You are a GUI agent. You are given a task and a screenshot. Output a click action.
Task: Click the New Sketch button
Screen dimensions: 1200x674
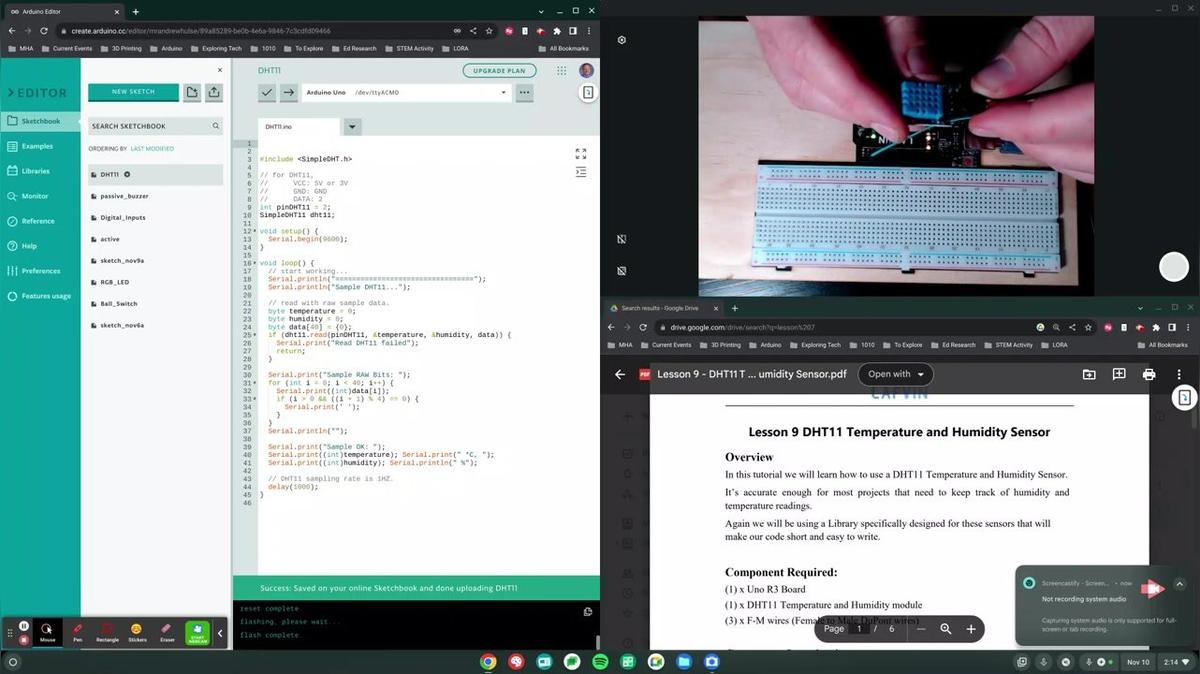click(133, 92)
